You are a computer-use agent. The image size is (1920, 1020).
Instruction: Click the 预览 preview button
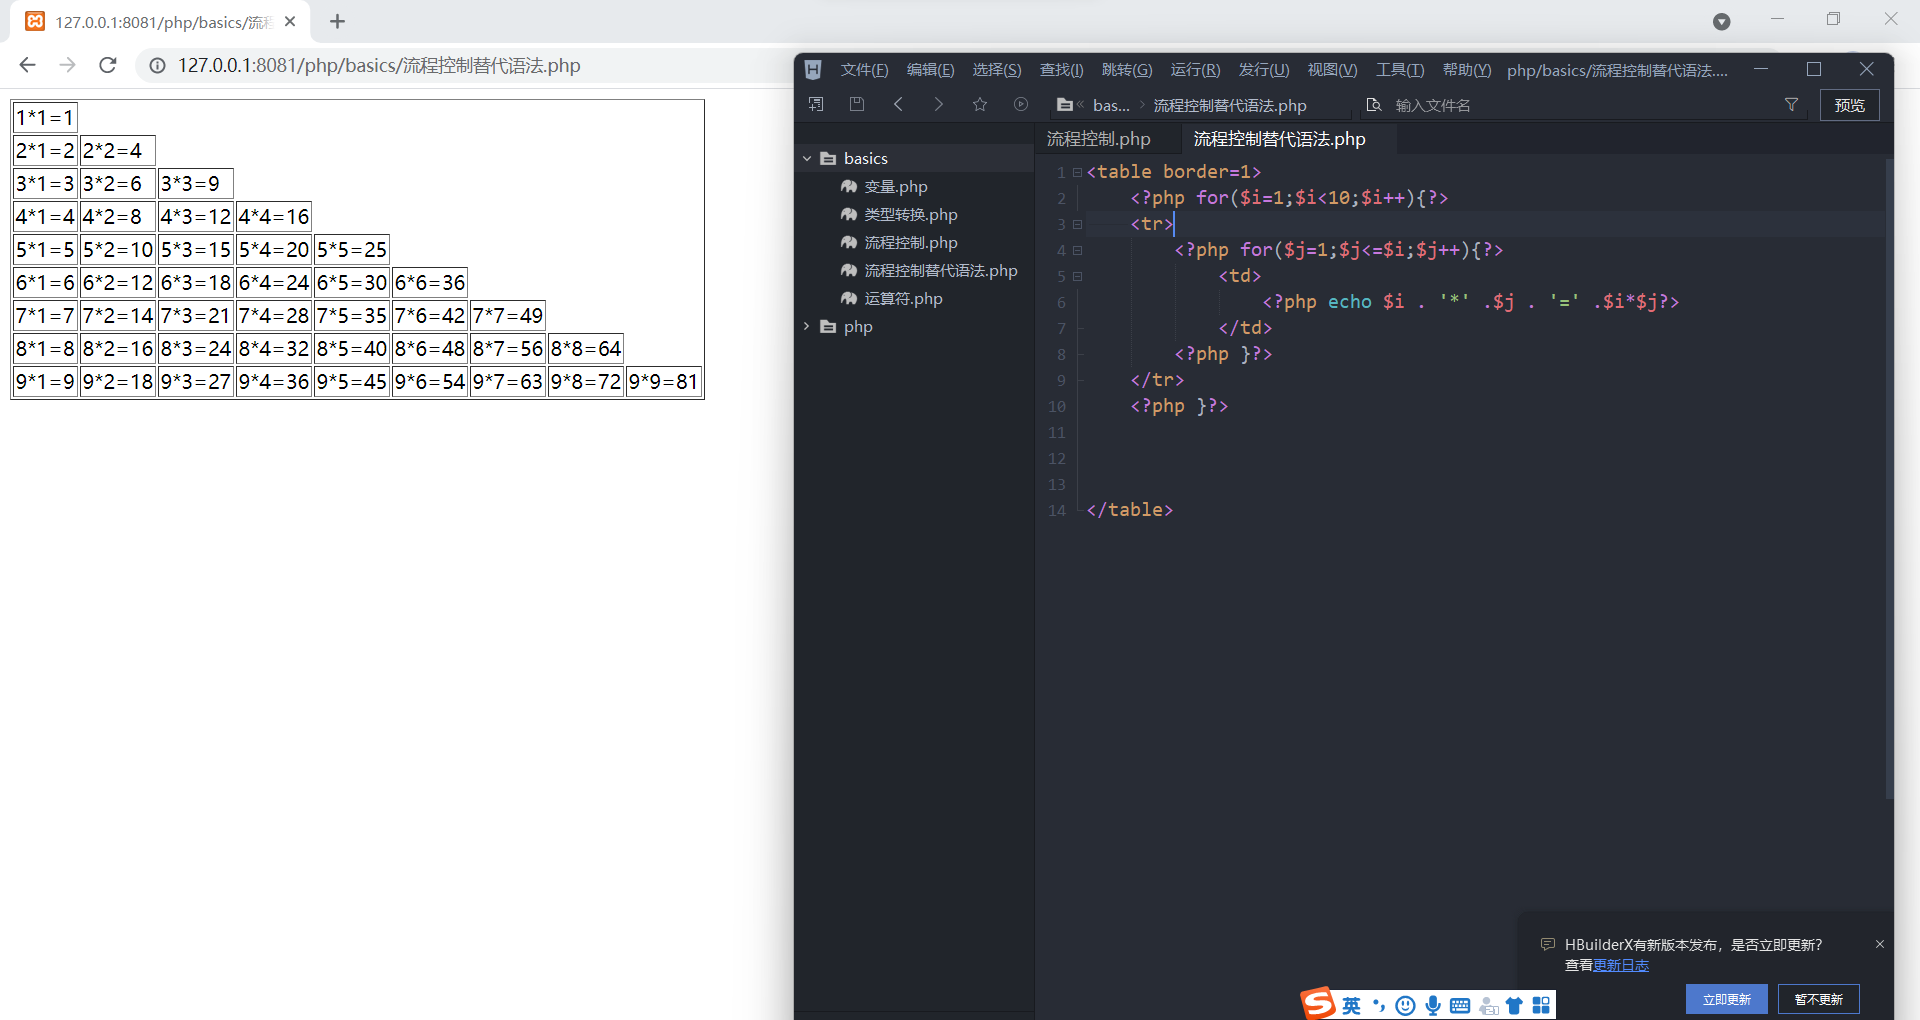[1849, 104]
